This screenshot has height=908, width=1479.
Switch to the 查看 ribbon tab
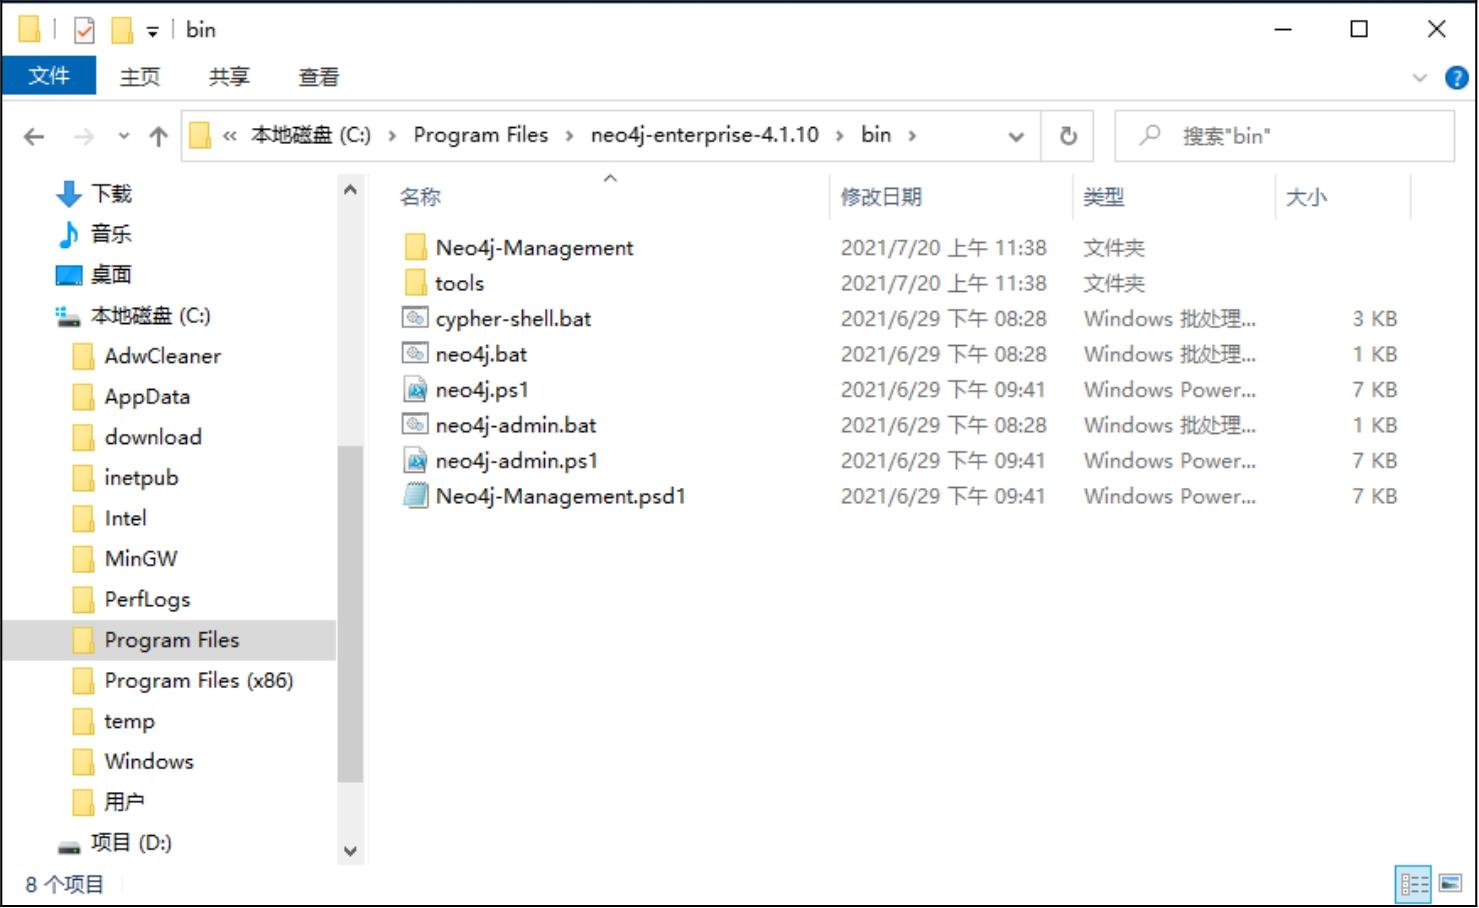tap(319, 76)
